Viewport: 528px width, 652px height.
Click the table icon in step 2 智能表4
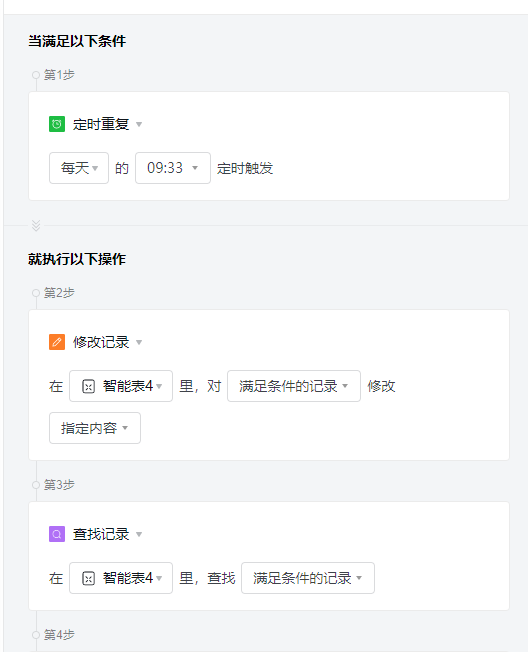[89, 386]
